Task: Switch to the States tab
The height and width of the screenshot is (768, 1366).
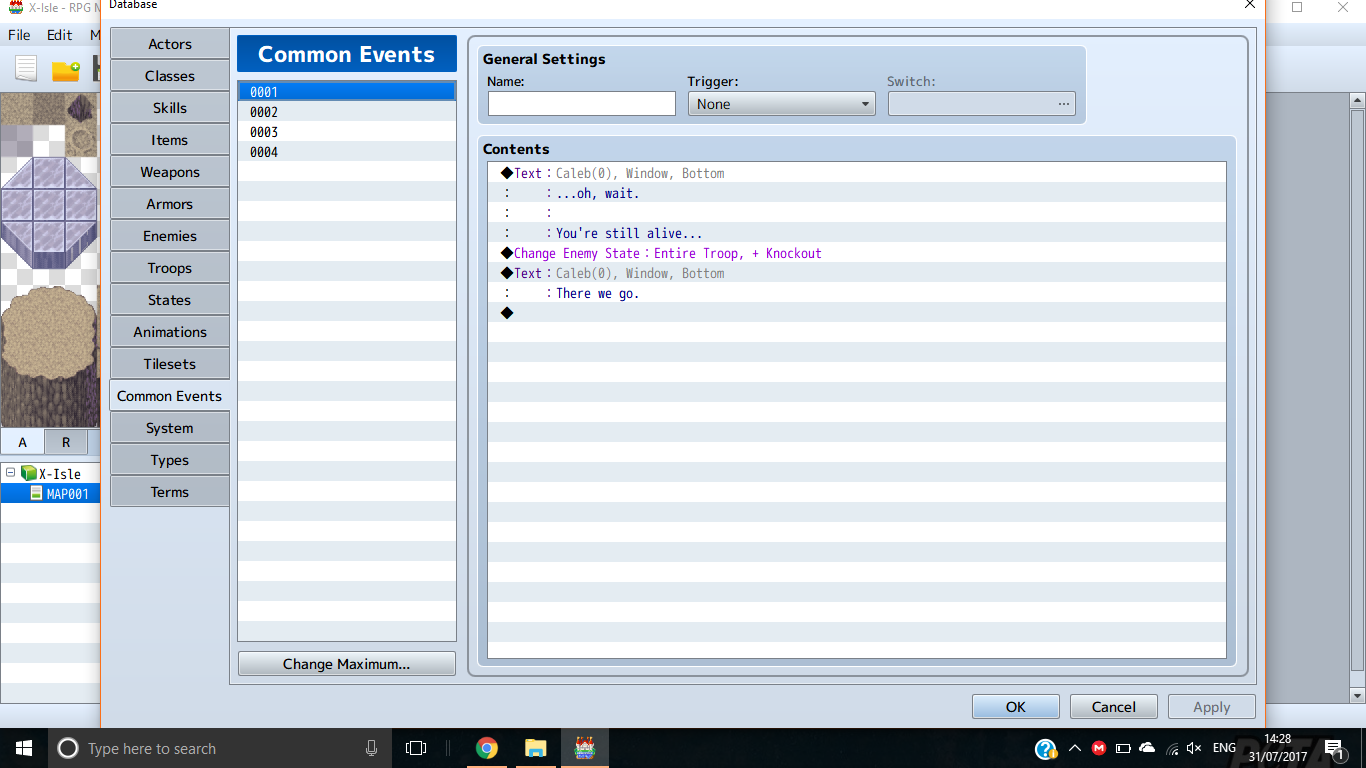Action: pos(170,300)
